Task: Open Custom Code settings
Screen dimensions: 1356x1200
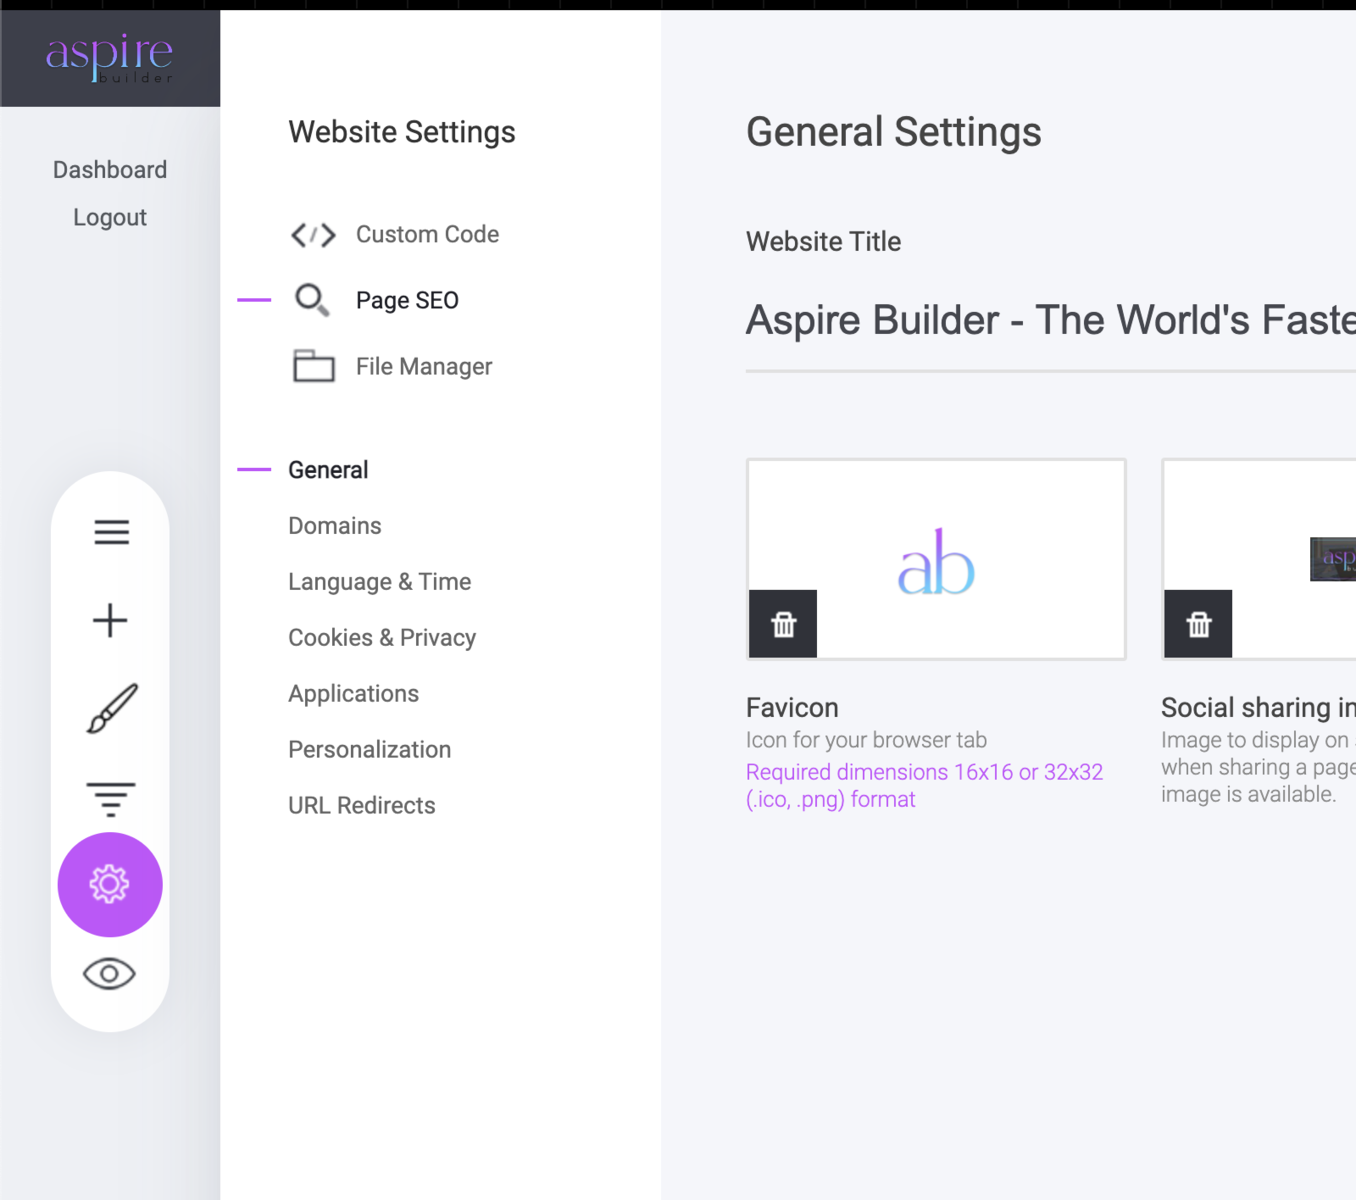Action: pyautogui.click(x=427, y=234)
